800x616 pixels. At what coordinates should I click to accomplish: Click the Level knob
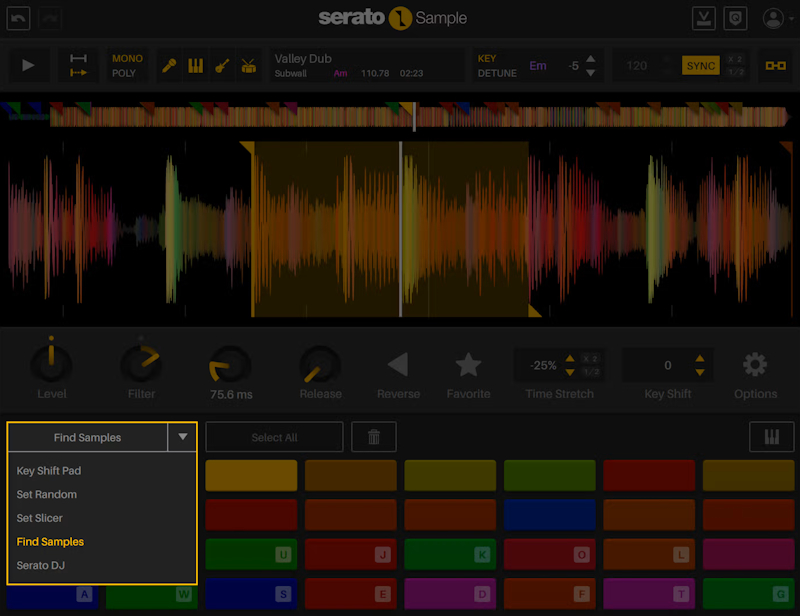pos(52,362)
